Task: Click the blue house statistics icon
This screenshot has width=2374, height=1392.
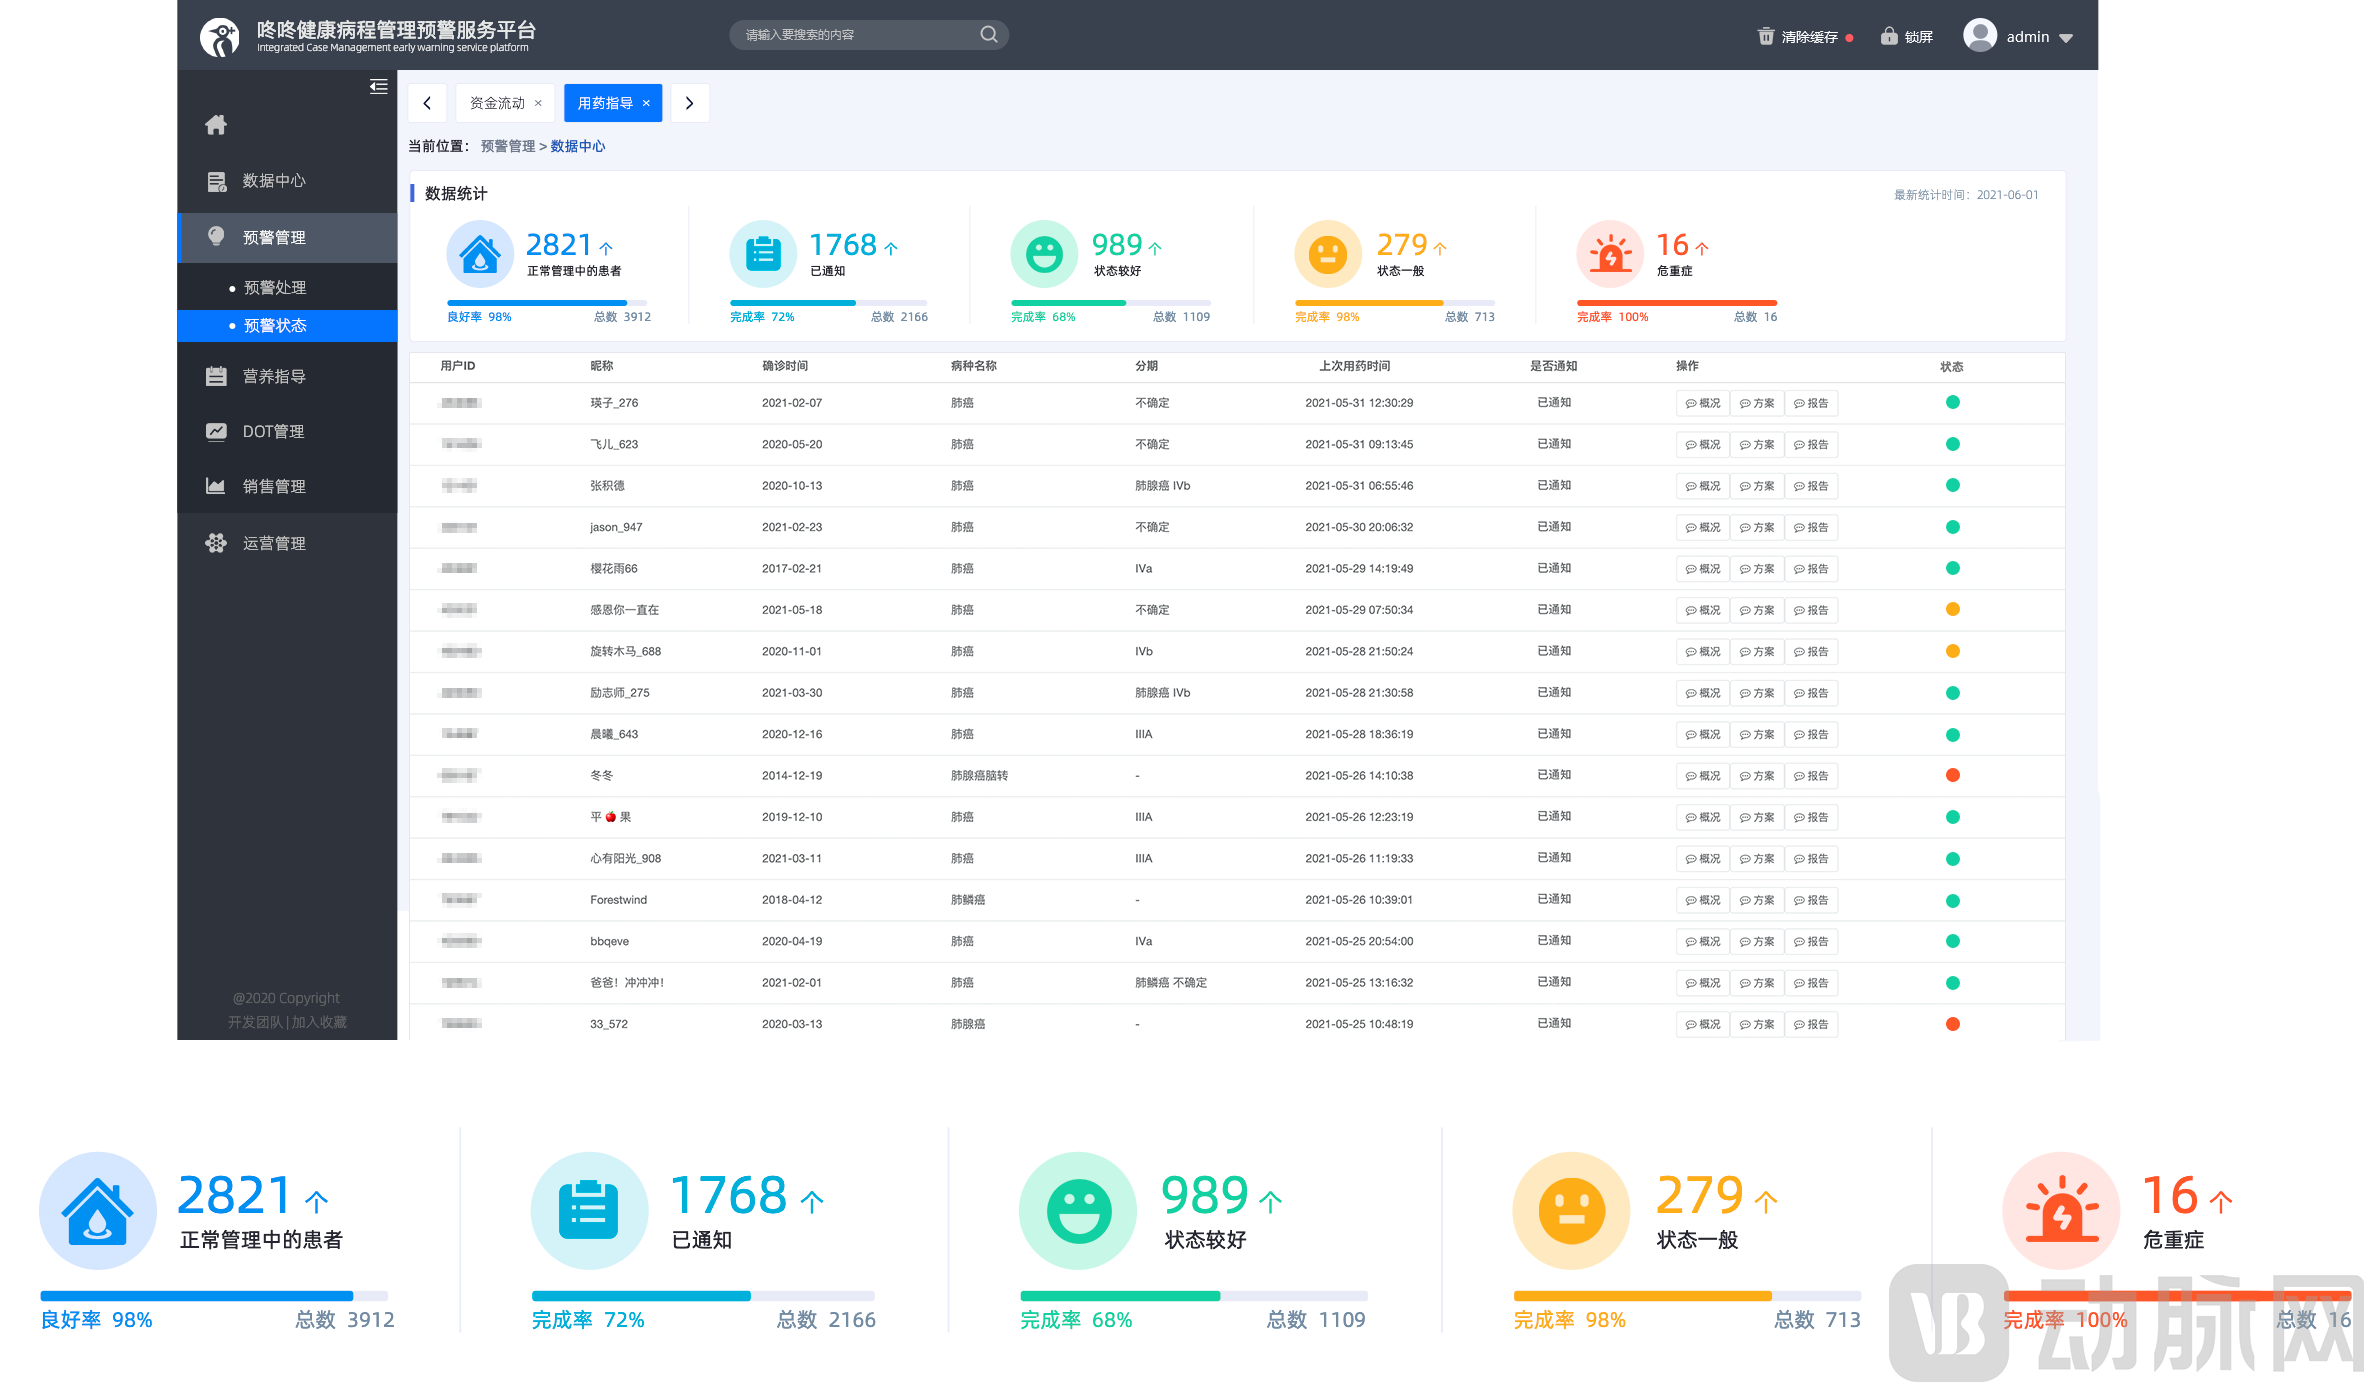Action: point(480,254)
